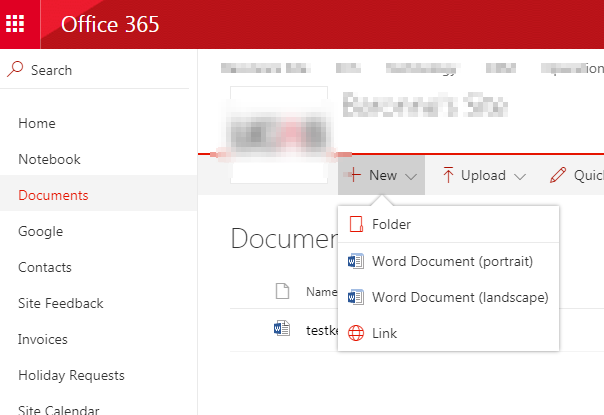Open Holiday Requests in sidebar
604x415 pixels.
pos(71,375)
